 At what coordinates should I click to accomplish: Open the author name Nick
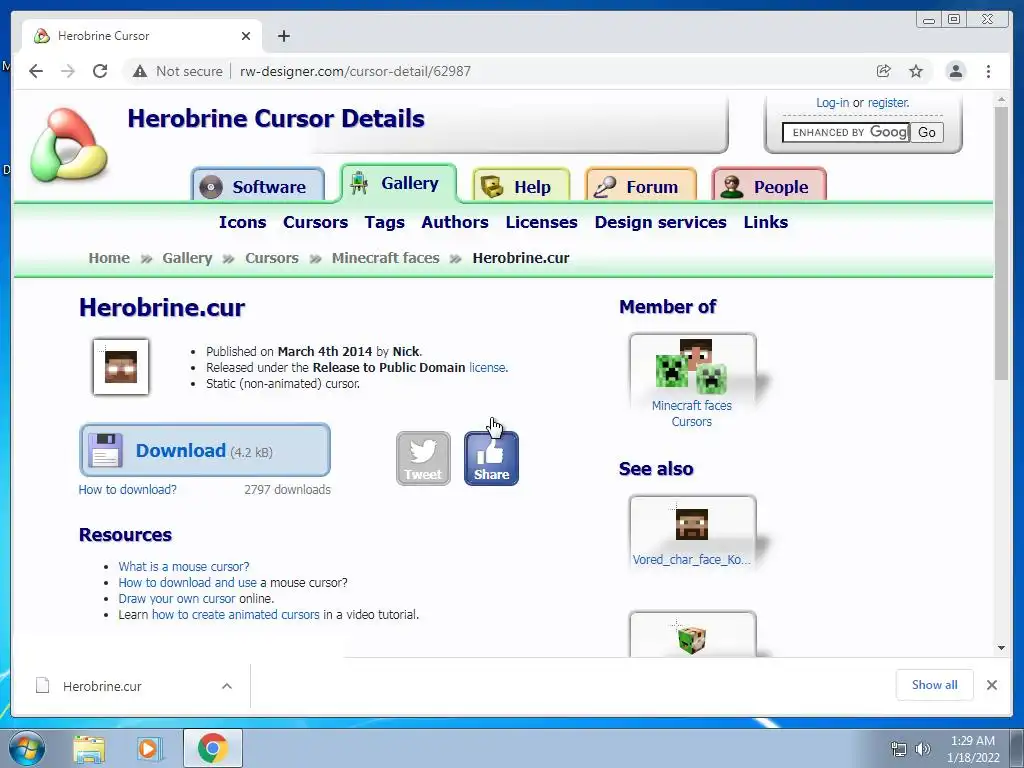tap(406, 351)
